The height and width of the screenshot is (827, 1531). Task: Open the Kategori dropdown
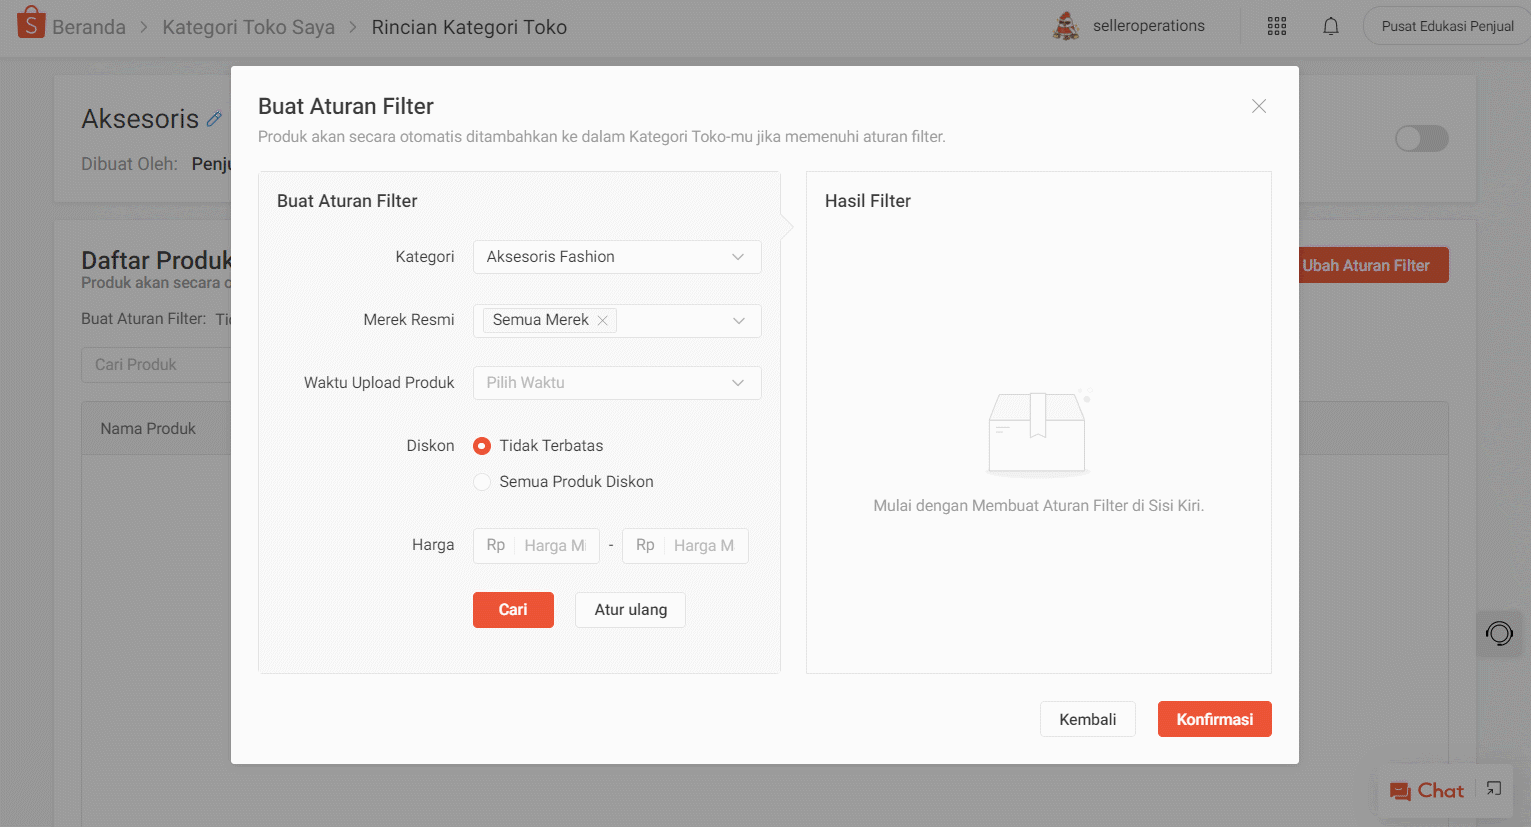[x=616, y=257]
